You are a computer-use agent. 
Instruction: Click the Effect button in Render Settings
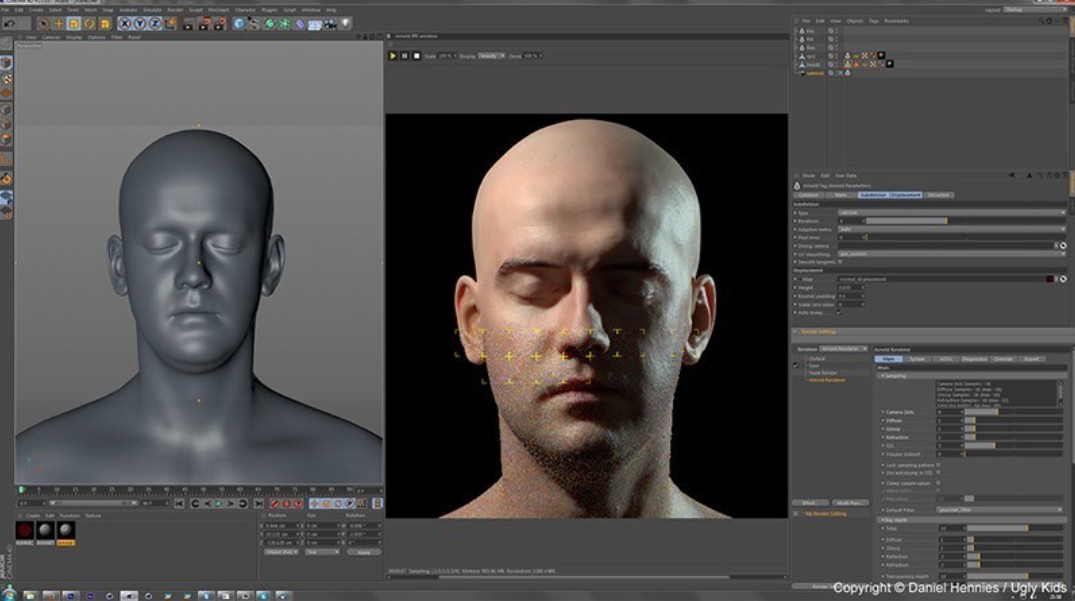(810, 502)
